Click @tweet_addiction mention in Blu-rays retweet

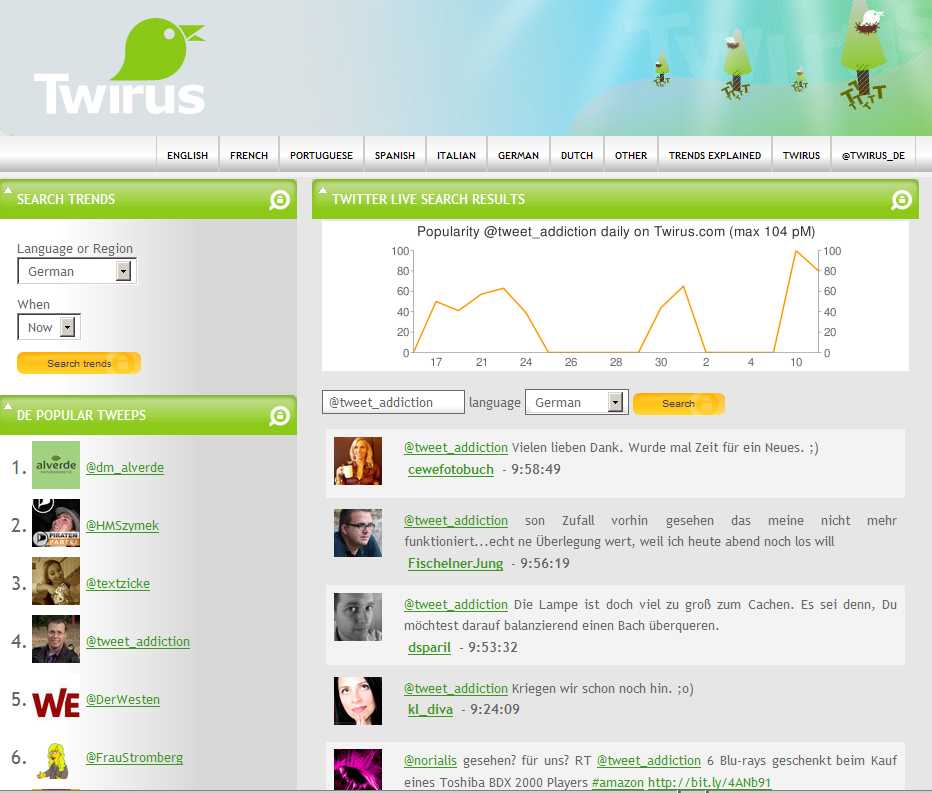click(x=648, y=761)
